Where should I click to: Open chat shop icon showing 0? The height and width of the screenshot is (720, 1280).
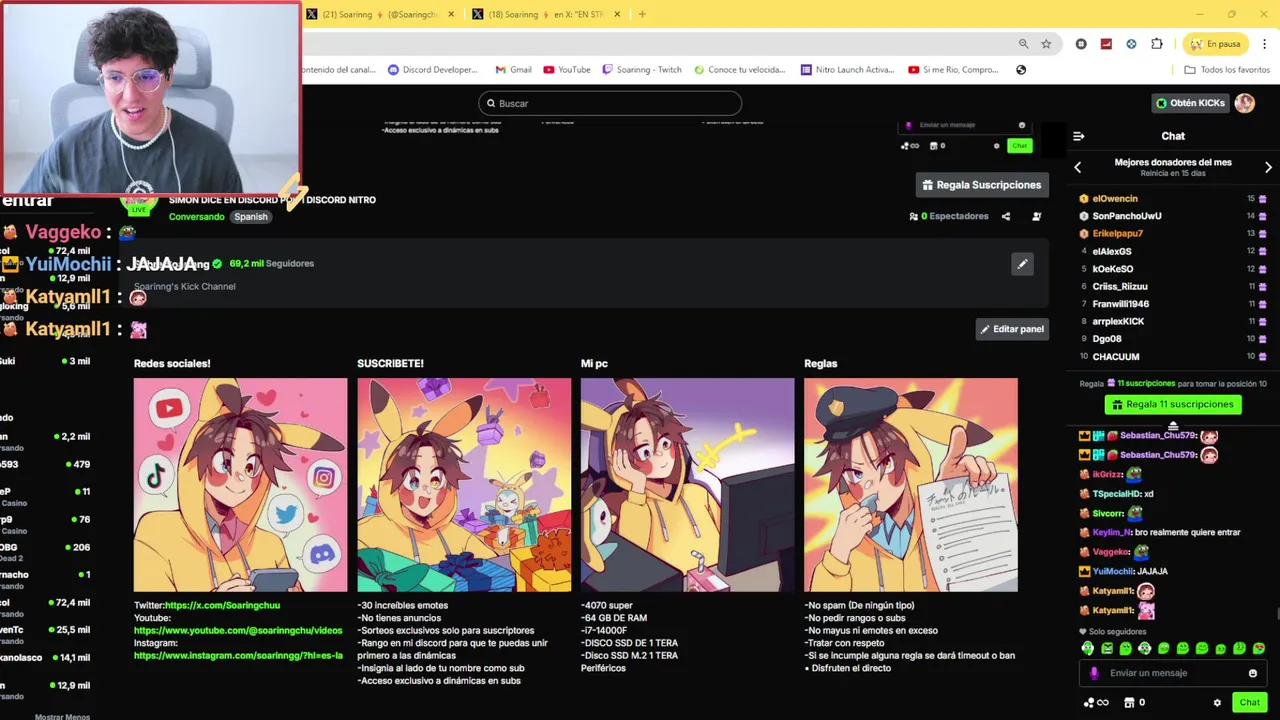pyautogui.click(x=1134, y=703)
